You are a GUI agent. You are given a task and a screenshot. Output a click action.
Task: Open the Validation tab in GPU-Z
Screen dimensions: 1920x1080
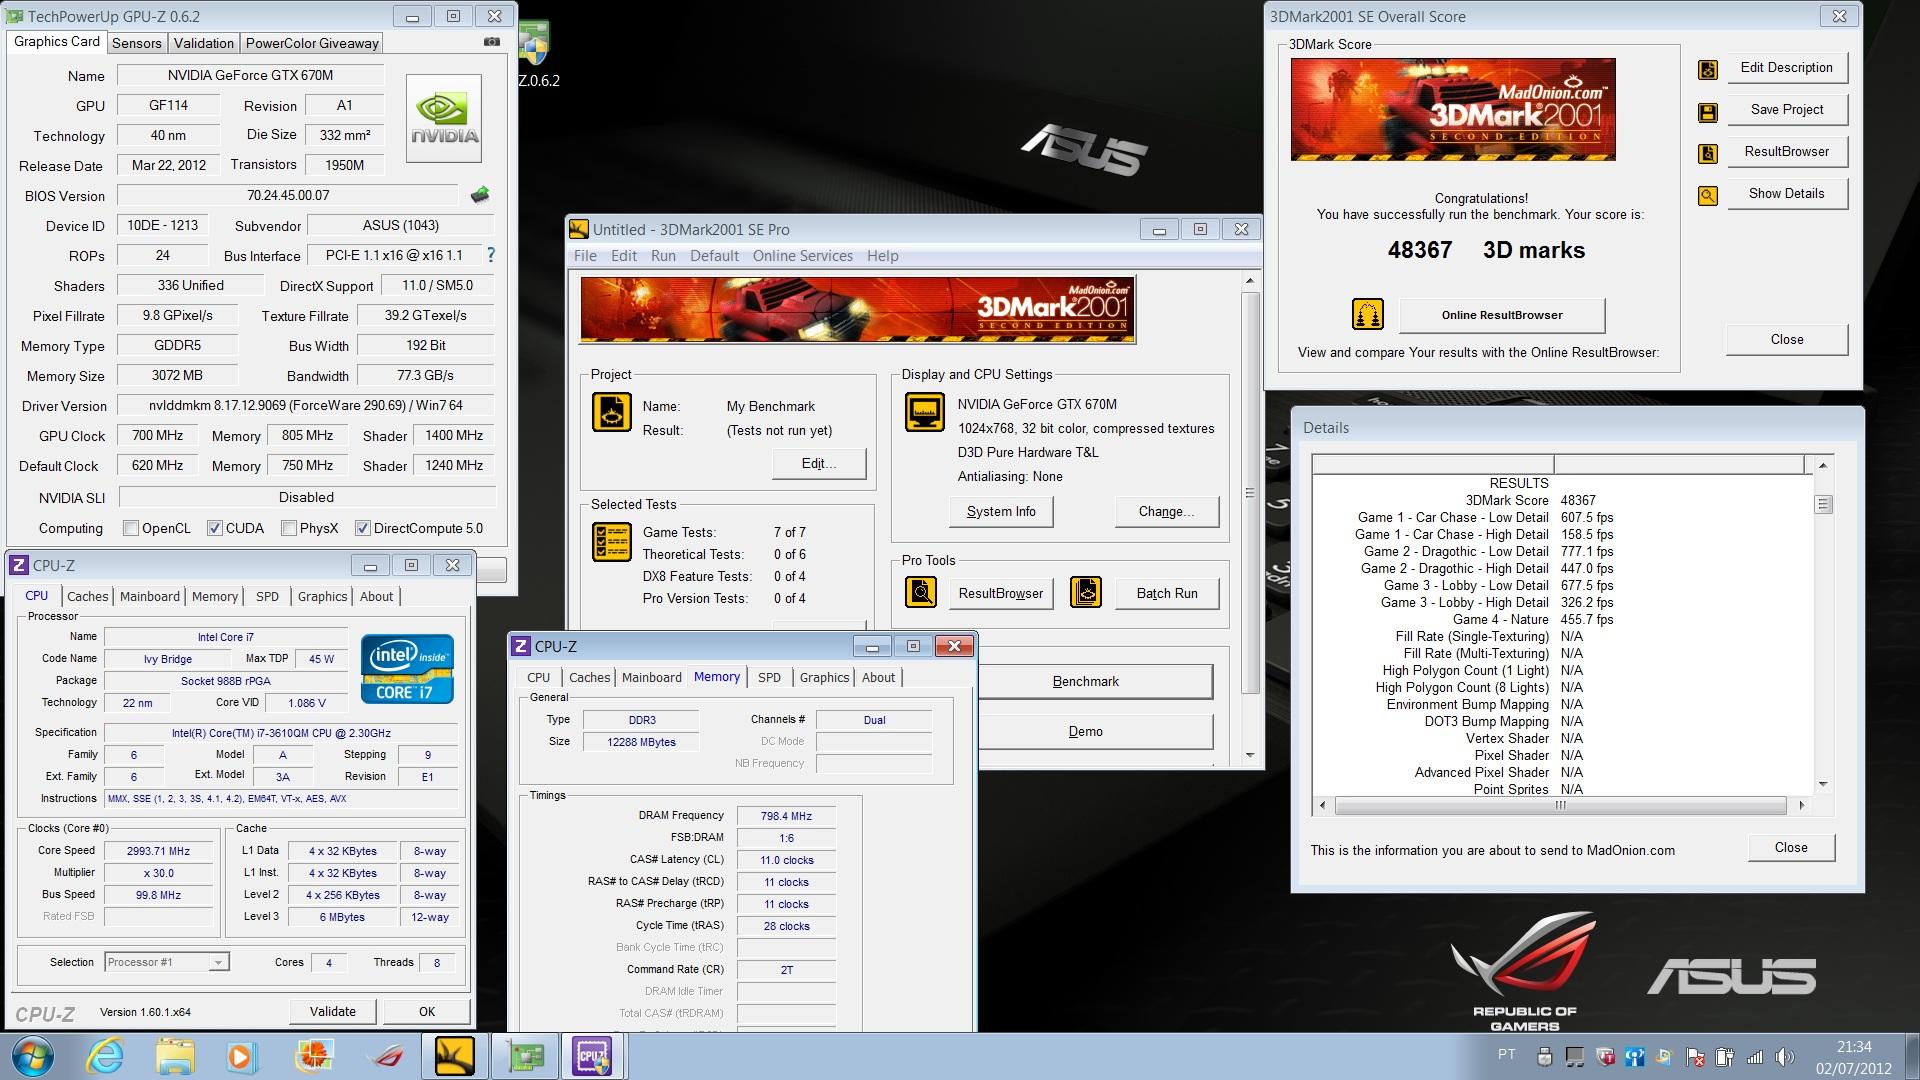(203, 43)
